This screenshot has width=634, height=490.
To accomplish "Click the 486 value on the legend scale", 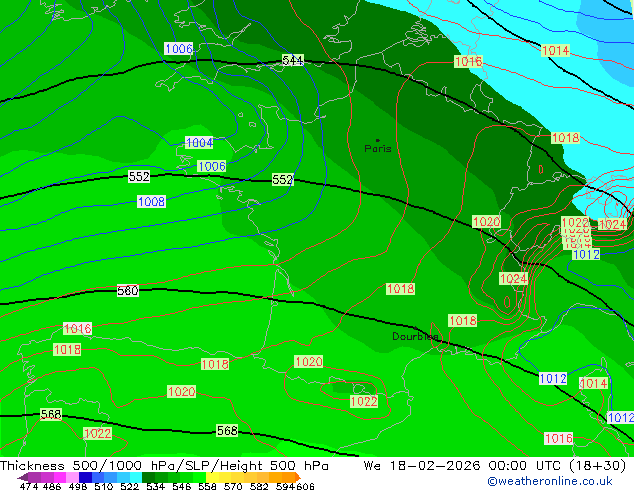I will (52, 486).
